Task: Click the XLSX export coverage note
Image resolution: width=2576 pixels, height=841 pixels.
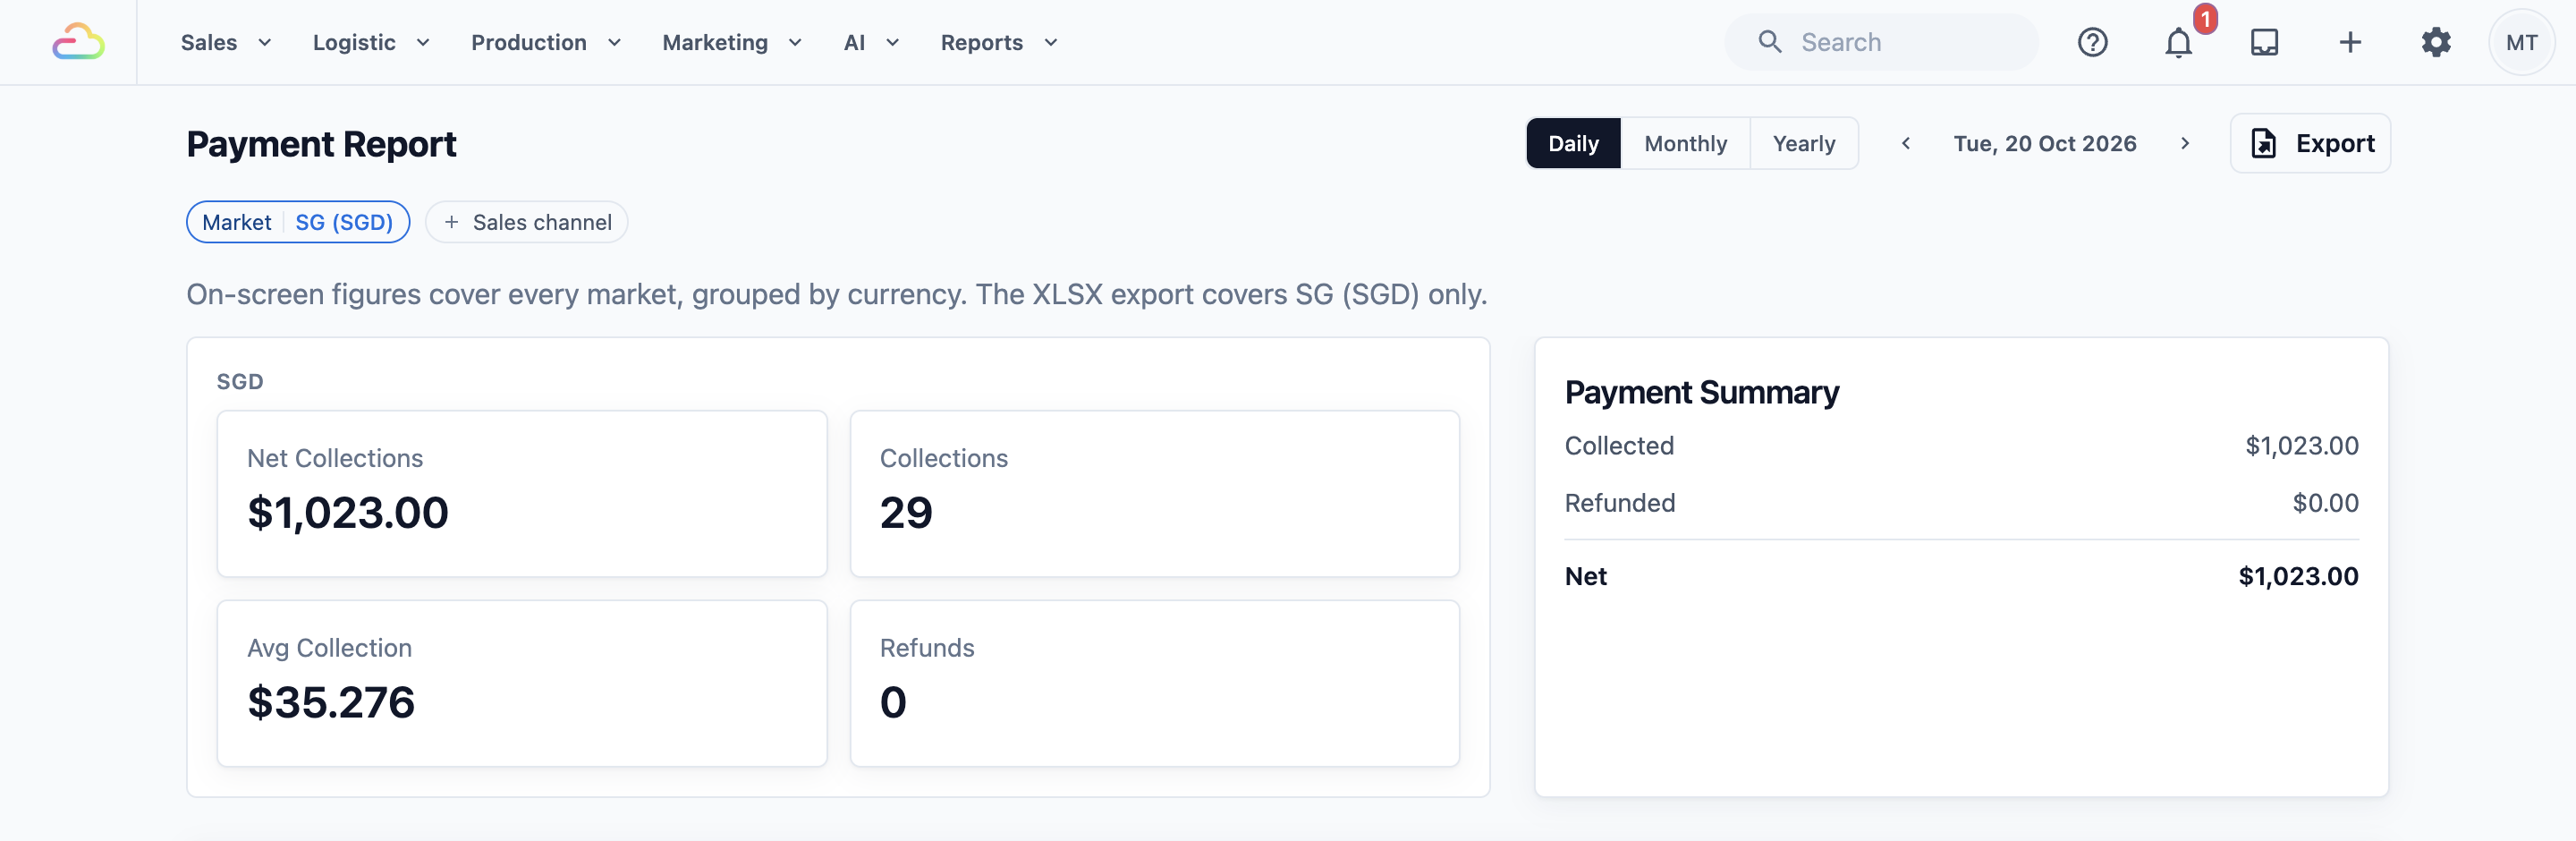Action: [836, 294]
